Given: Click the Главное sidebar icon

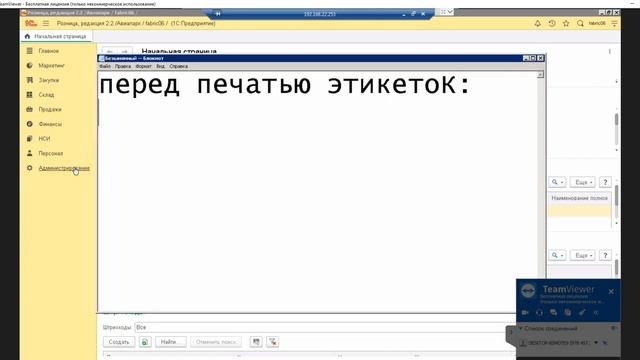Looking at the screenshot, I should pos(29,51).
